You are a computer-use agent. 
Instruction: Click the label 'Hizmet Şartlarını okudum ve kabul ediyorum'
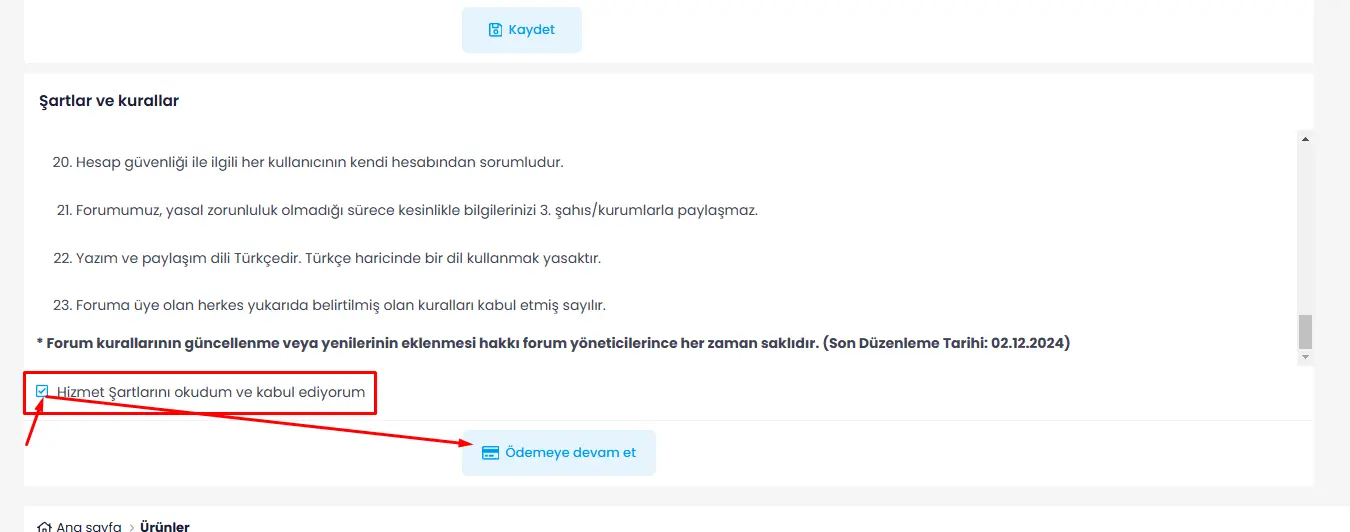[x=211, y=392]
